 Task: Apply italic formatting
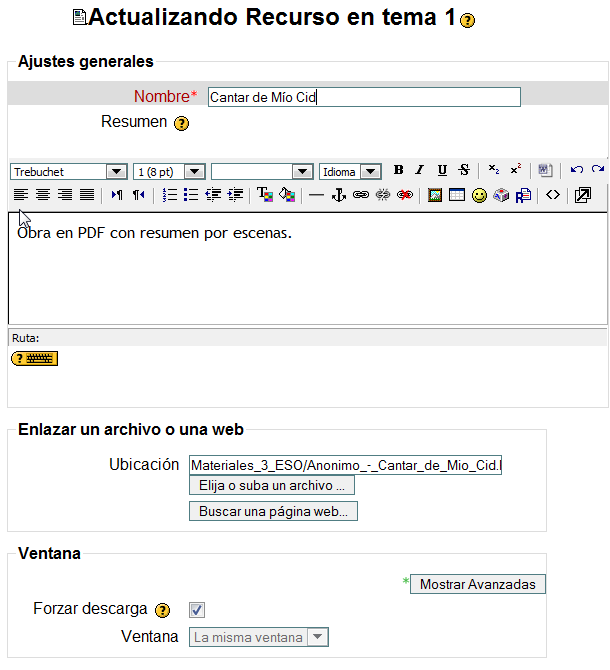point(420,171)
